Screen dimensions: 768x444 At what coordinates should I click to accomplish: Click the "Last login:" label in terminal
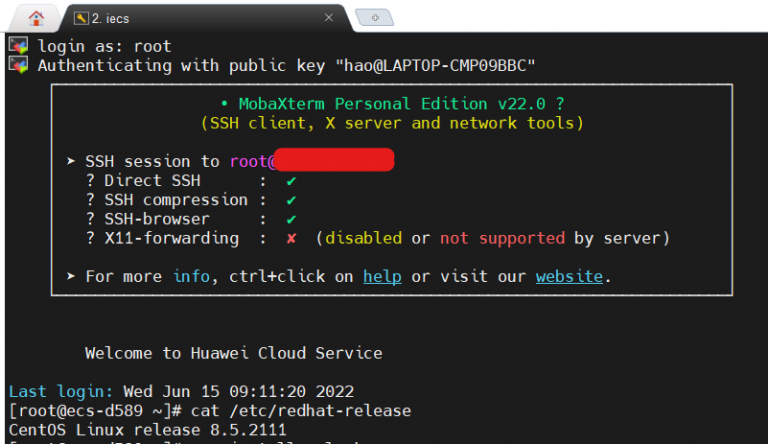coord(61,391)
